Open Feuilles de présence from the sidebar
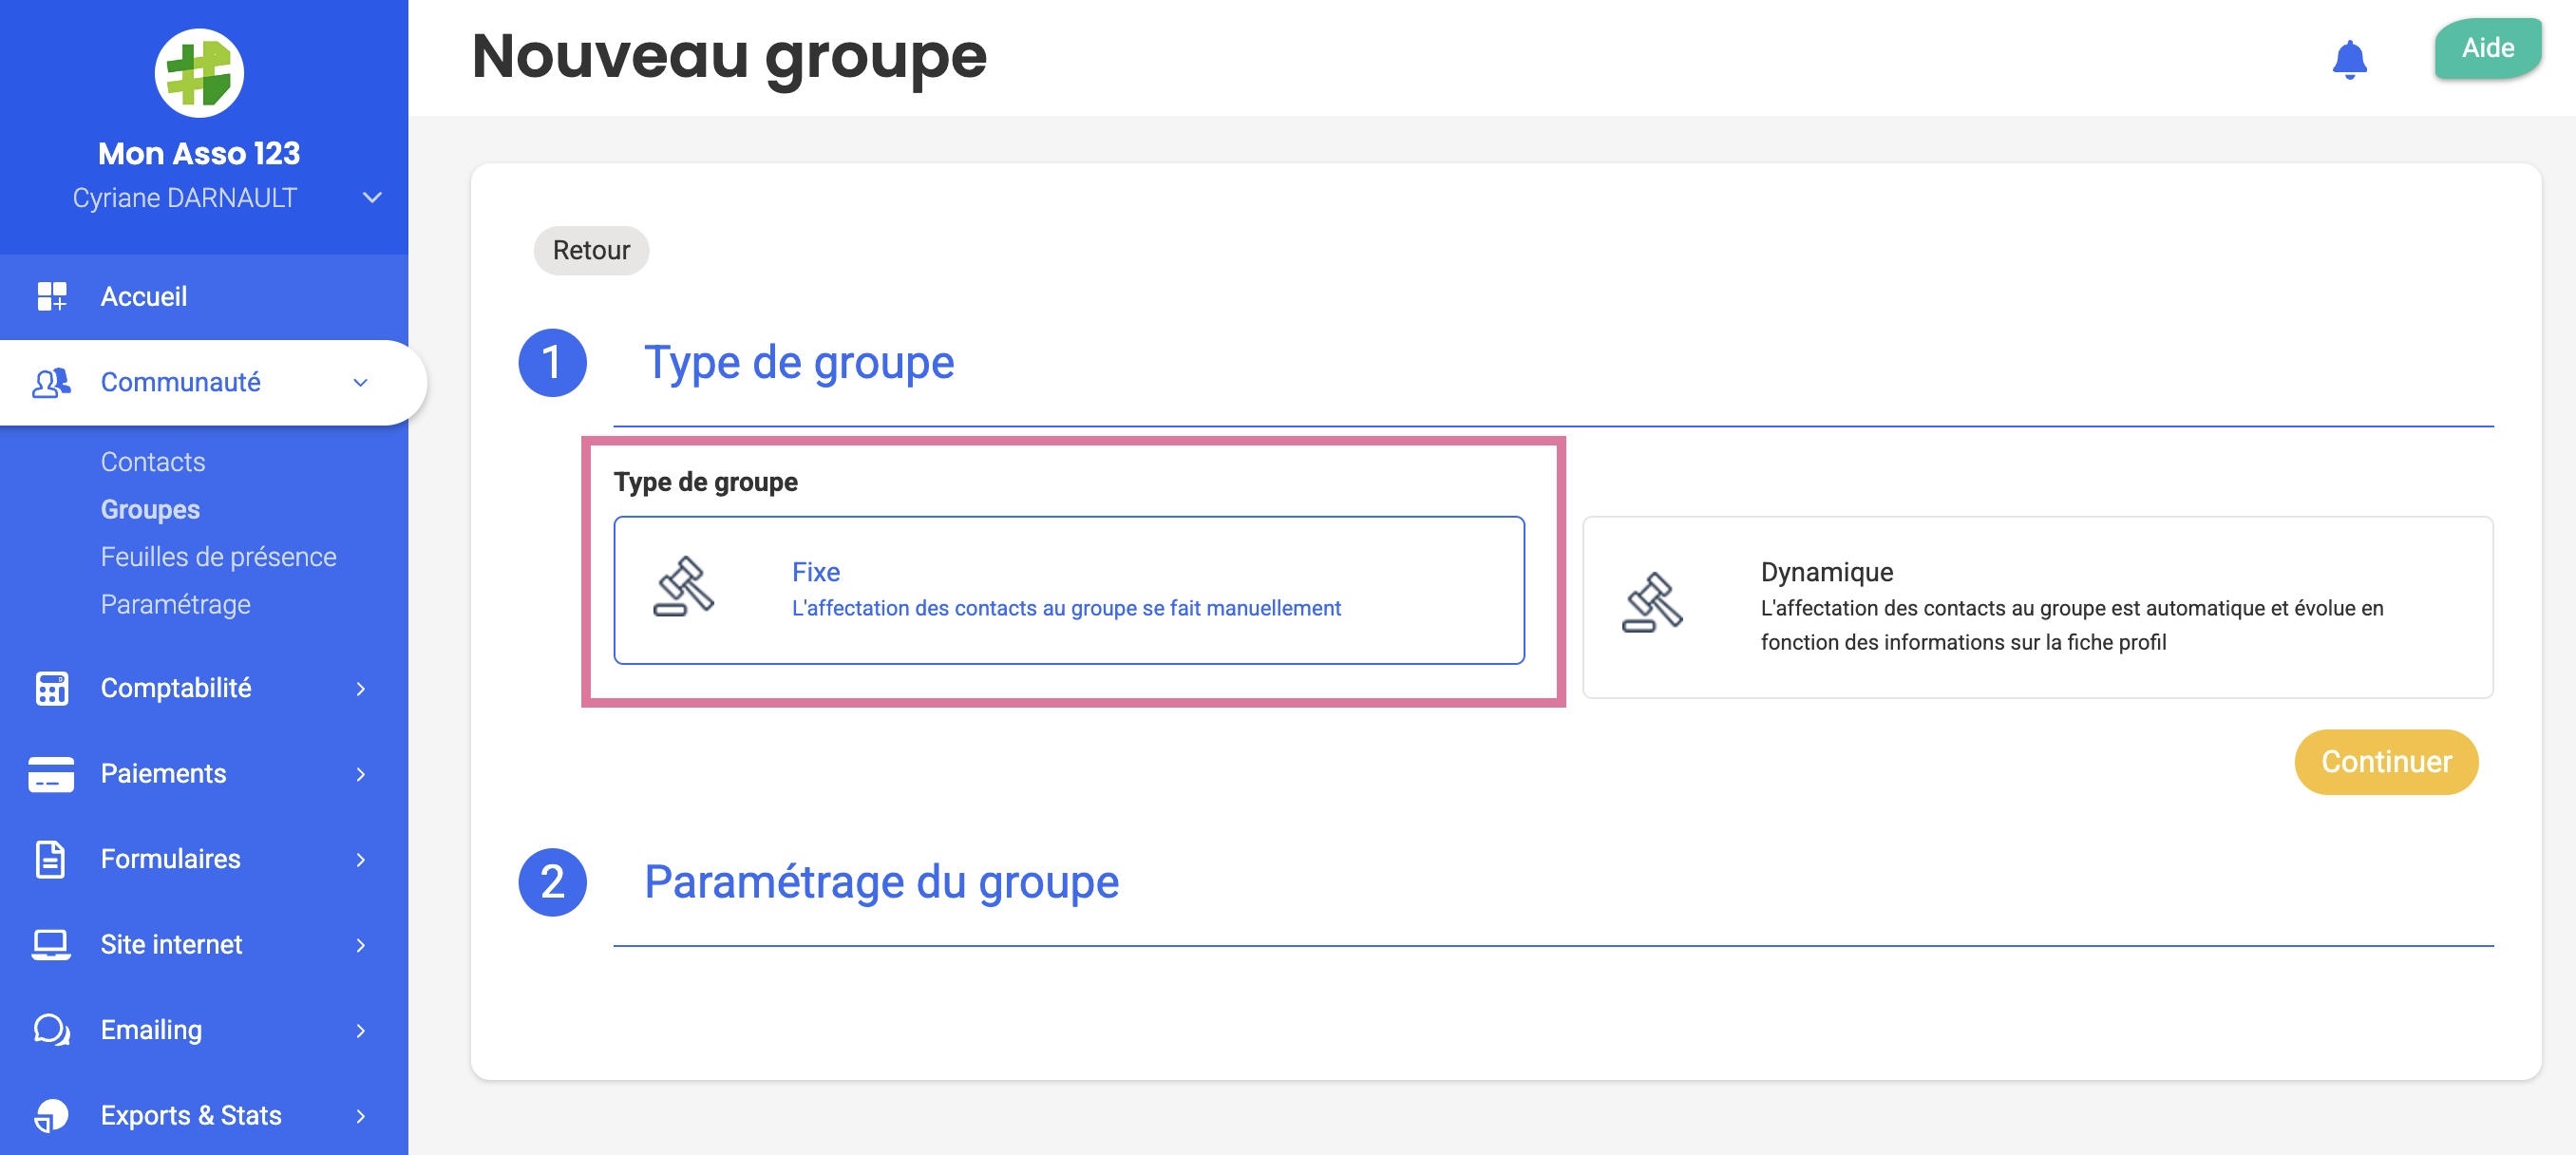Screen dimensions: 2576x1155 218,556
